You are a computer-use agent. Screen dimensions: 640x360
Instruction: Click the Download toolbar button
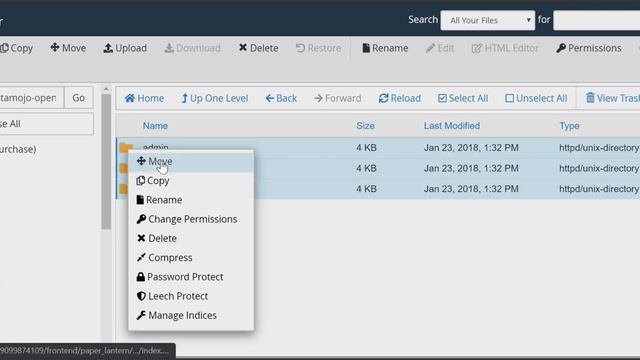(x=192, y=48)
